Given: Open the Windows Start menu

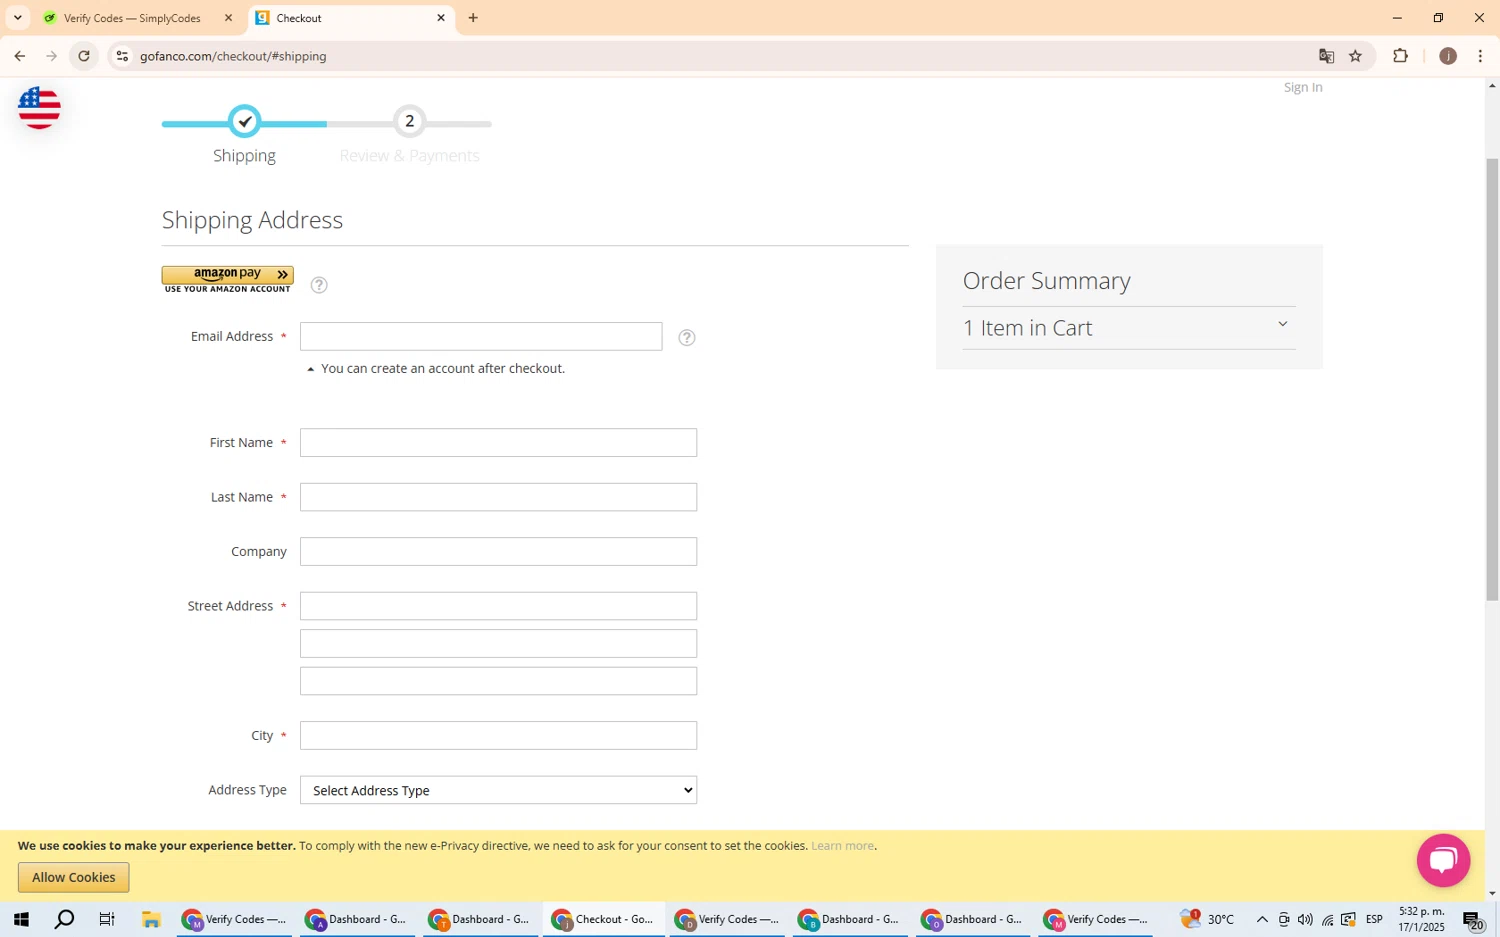Looking at the screenshot, I should (x=21, y=920).
